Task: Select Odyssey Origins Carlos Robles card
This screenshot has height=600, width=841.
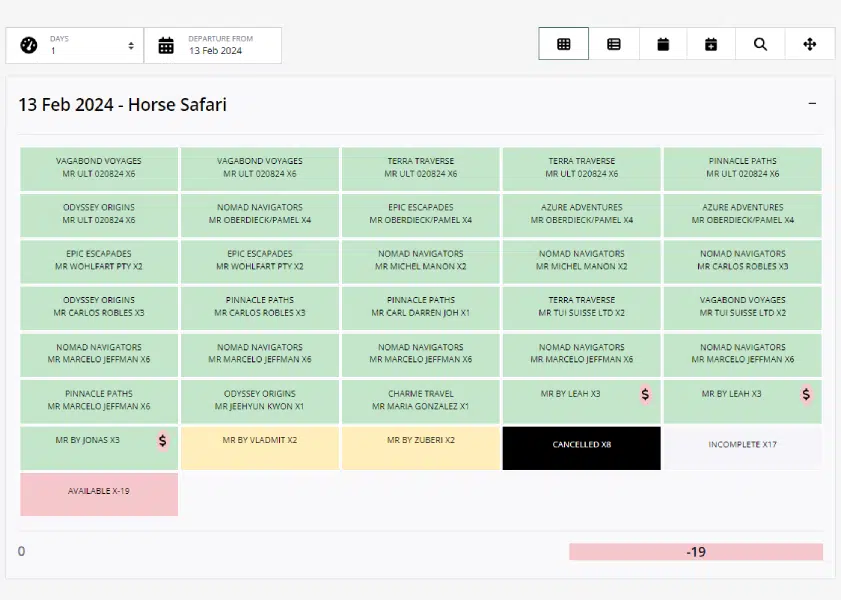Action: coord(99,308)
